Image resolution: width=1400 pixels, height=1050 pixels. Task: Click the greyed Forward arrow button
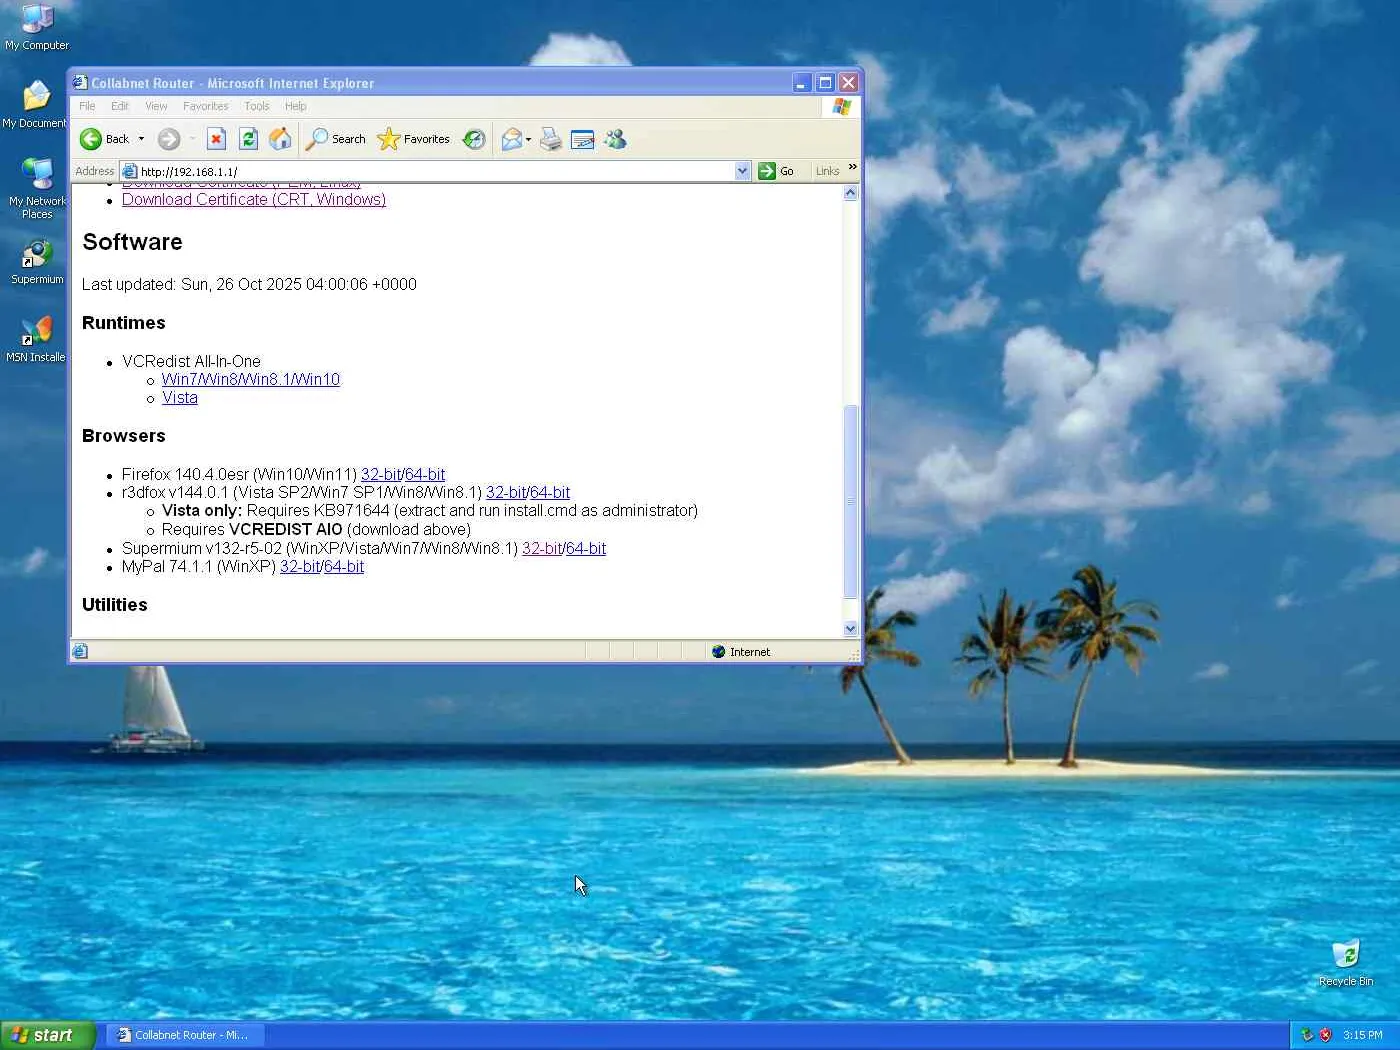tap(169, 139)
